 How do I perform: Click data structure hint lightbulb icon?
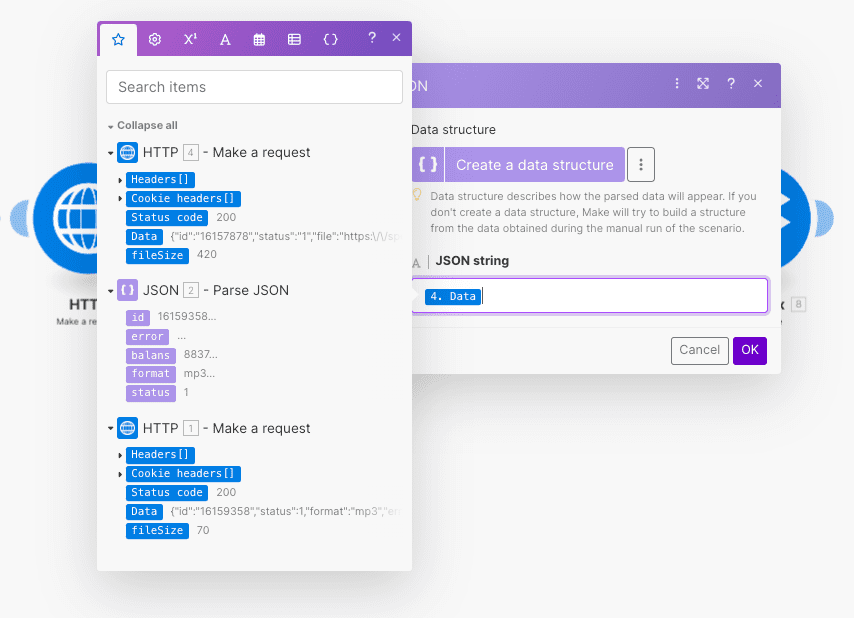pyautogui.click(x=417, y=194)
